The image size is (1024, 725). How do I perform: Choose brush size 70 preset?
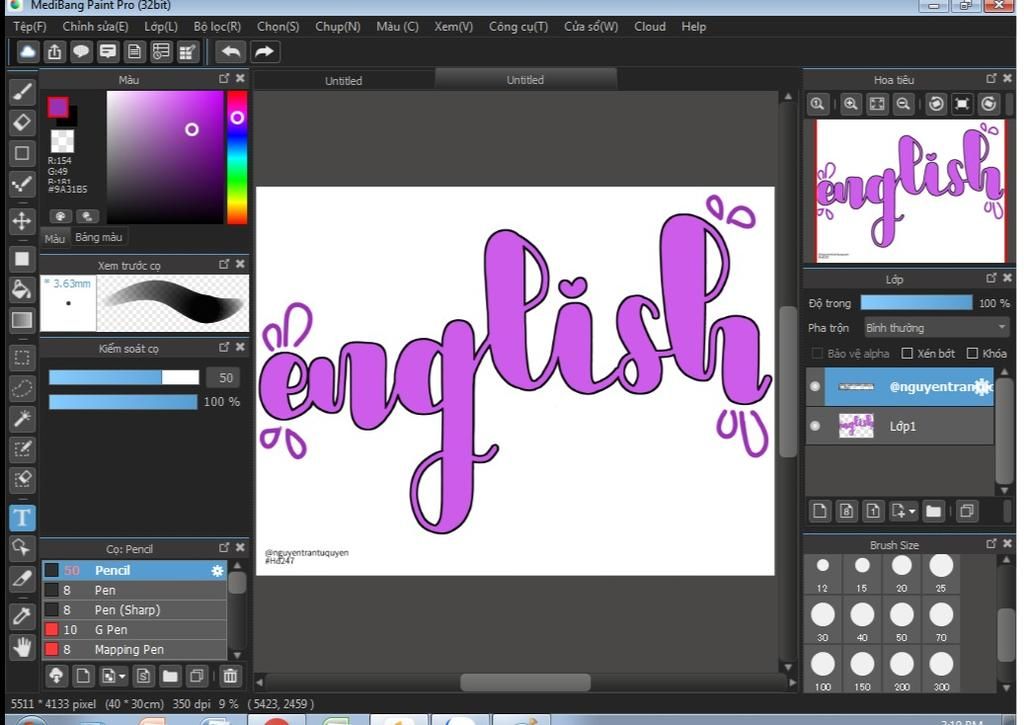click(x=941, y=621)
